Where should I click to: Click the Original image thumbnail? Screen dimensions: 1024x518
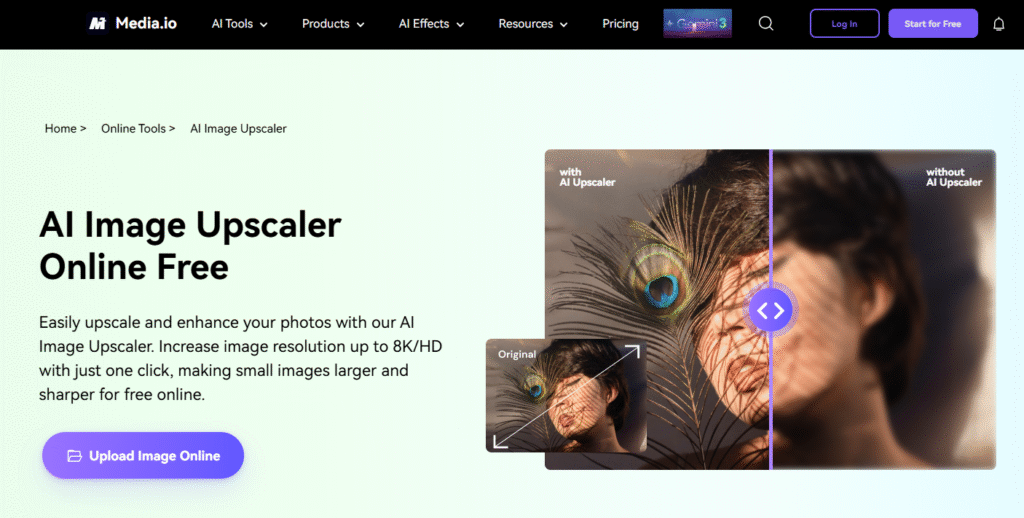tap(566, 396)
